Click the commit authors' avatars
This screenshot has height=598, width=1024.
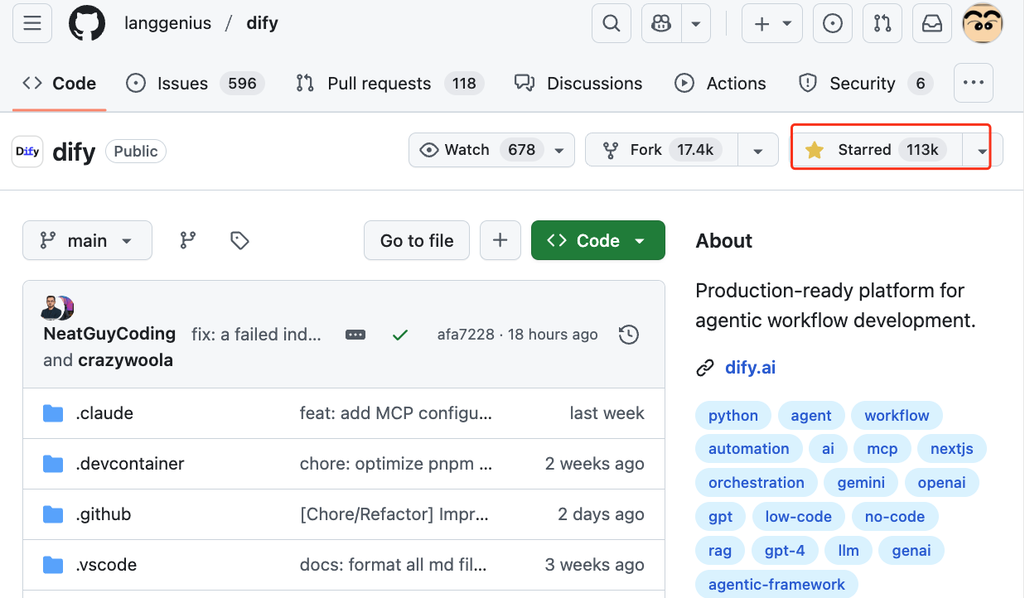(57, 307)
